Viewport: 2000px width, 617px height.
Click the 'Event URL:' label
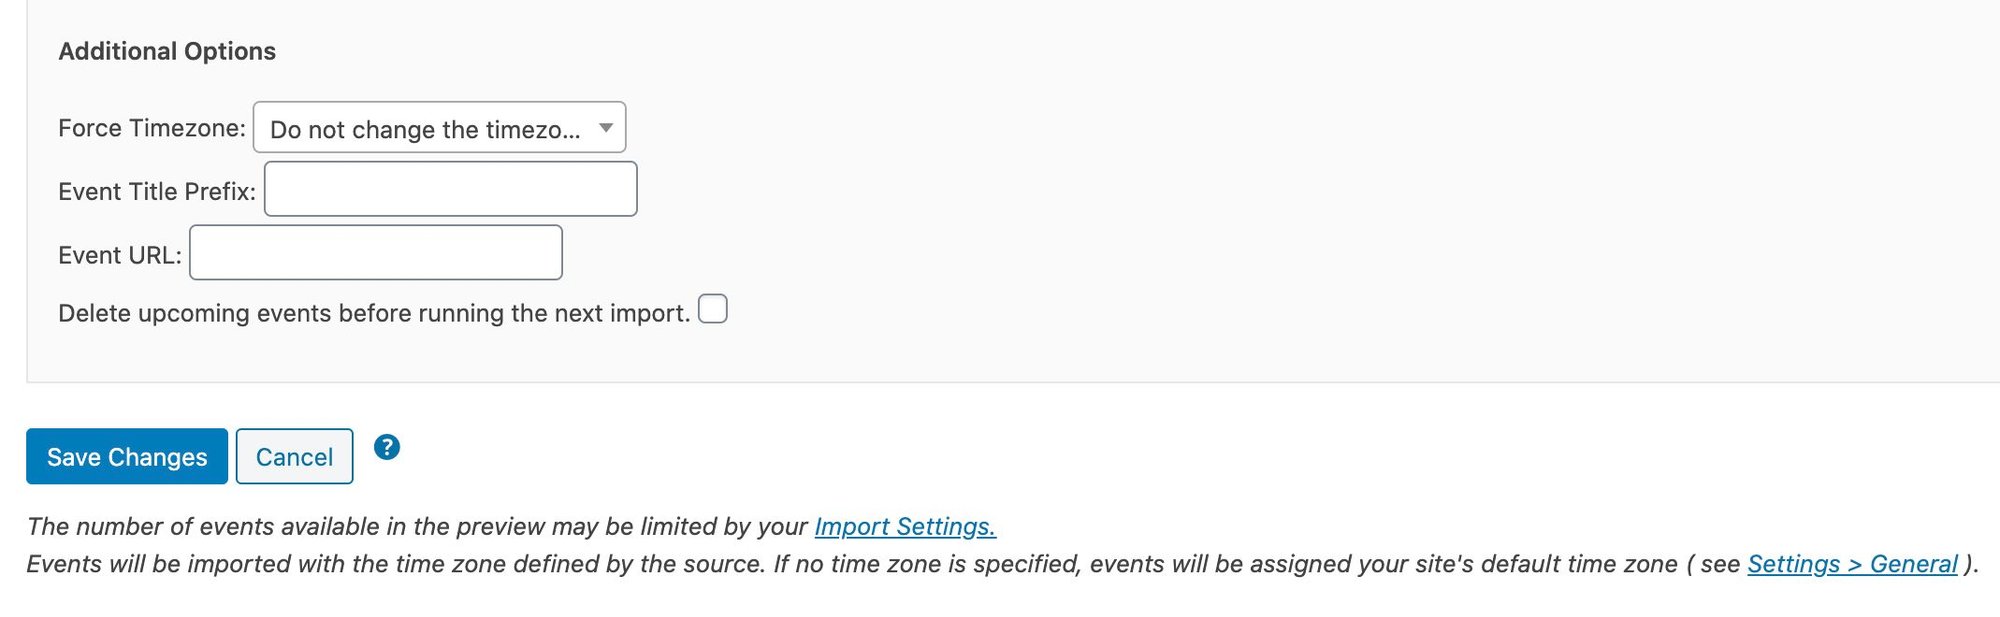point(120,255)
